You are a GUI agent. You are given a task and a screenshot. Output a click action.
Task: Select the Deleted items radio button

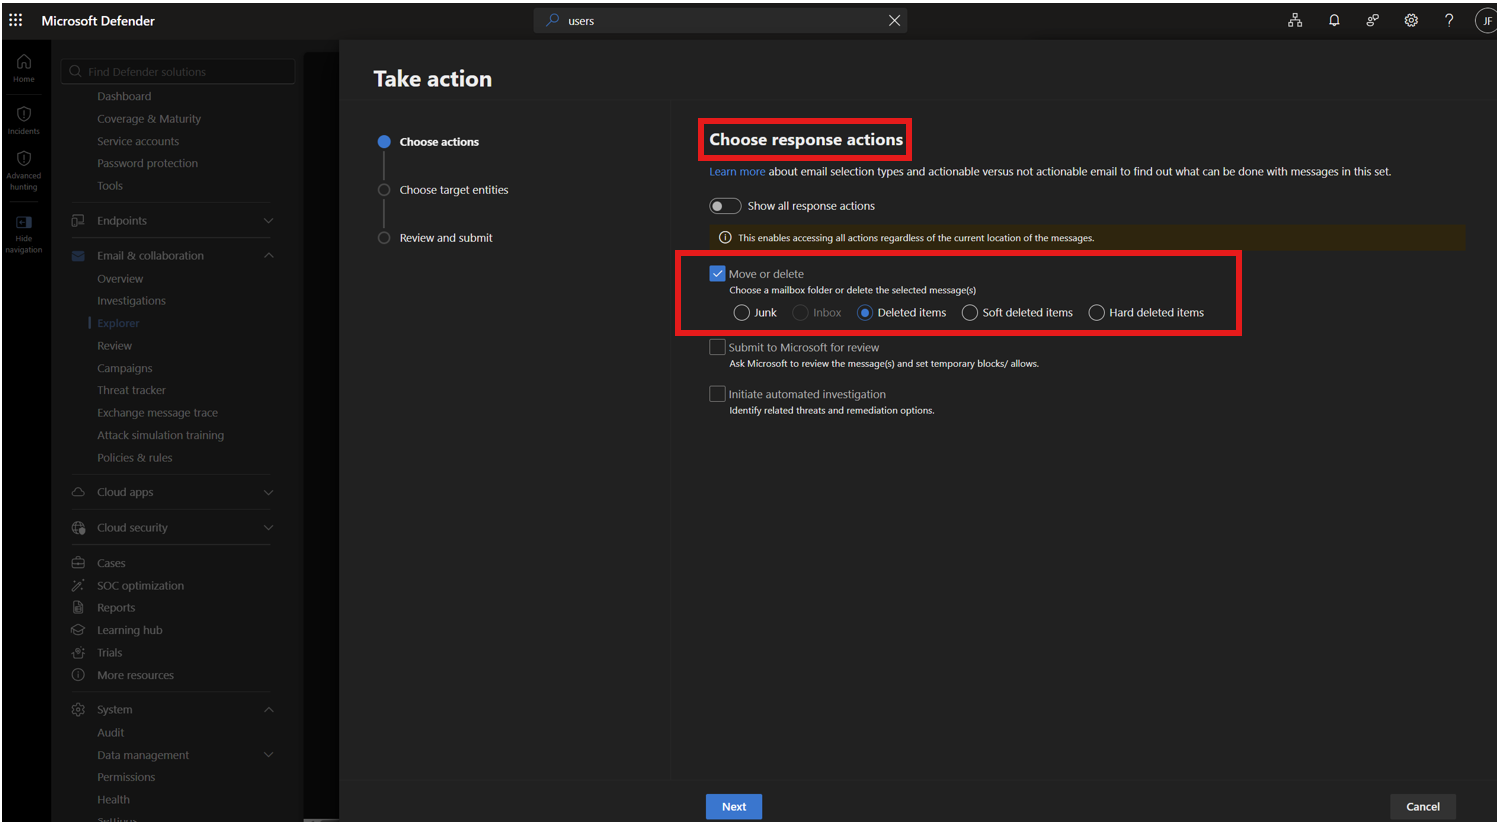(x=865, y=312)
